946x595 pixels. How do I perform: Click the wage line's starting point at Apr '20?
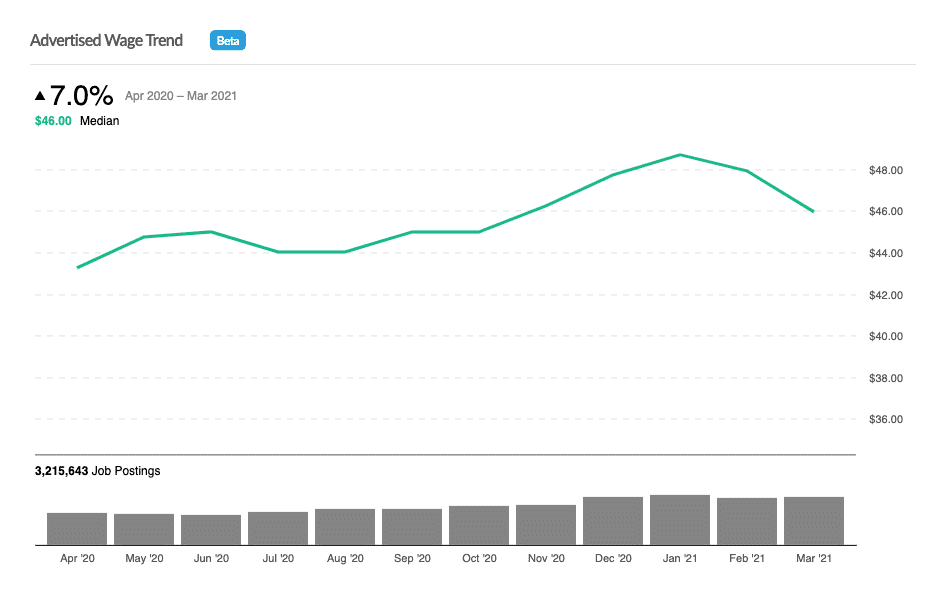click(78, 267)
